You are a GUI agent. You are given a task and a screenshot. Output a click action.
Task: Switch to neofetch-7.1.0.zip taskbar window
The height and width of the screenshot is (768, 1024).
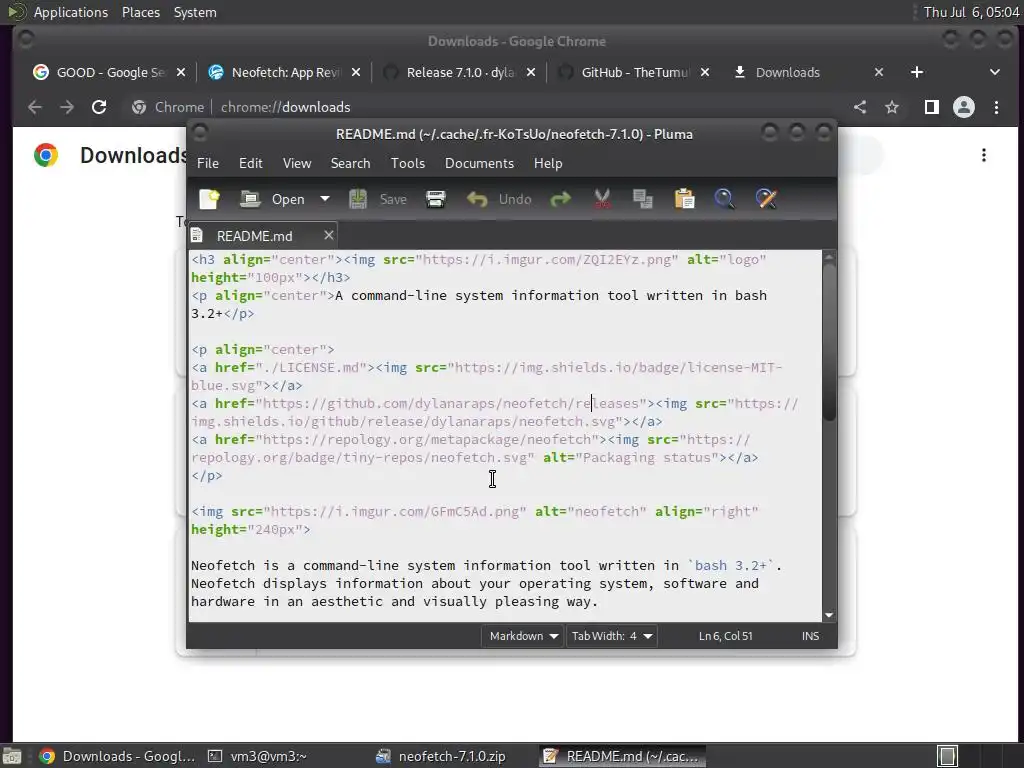point(442,756)
